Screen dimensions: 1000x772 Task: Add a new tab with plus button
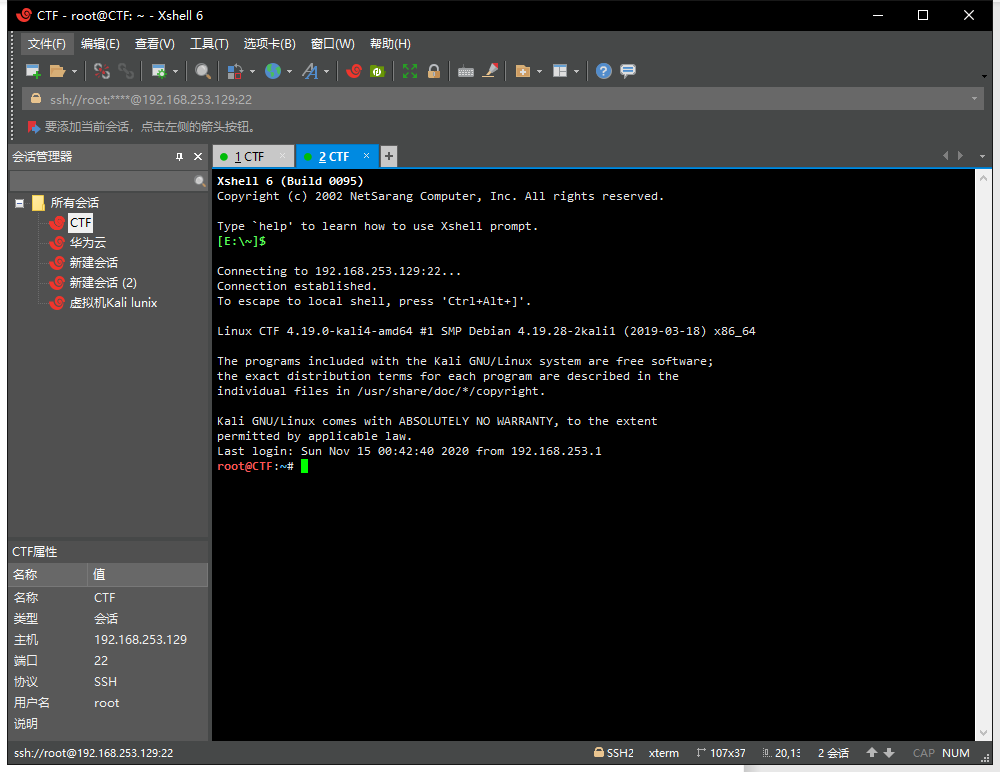[389, 156]
